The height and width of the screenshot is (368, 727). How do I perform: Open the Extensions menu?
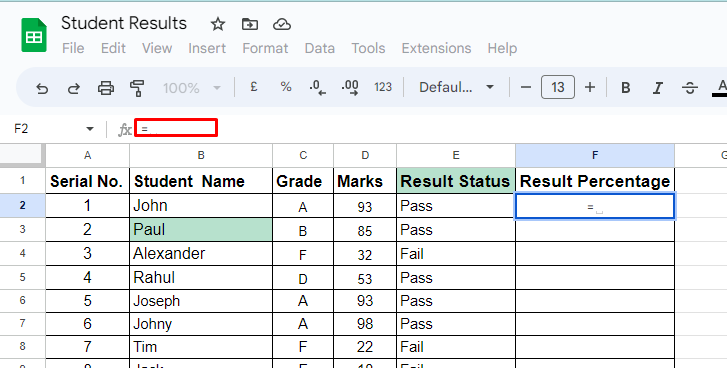(436, 48)
